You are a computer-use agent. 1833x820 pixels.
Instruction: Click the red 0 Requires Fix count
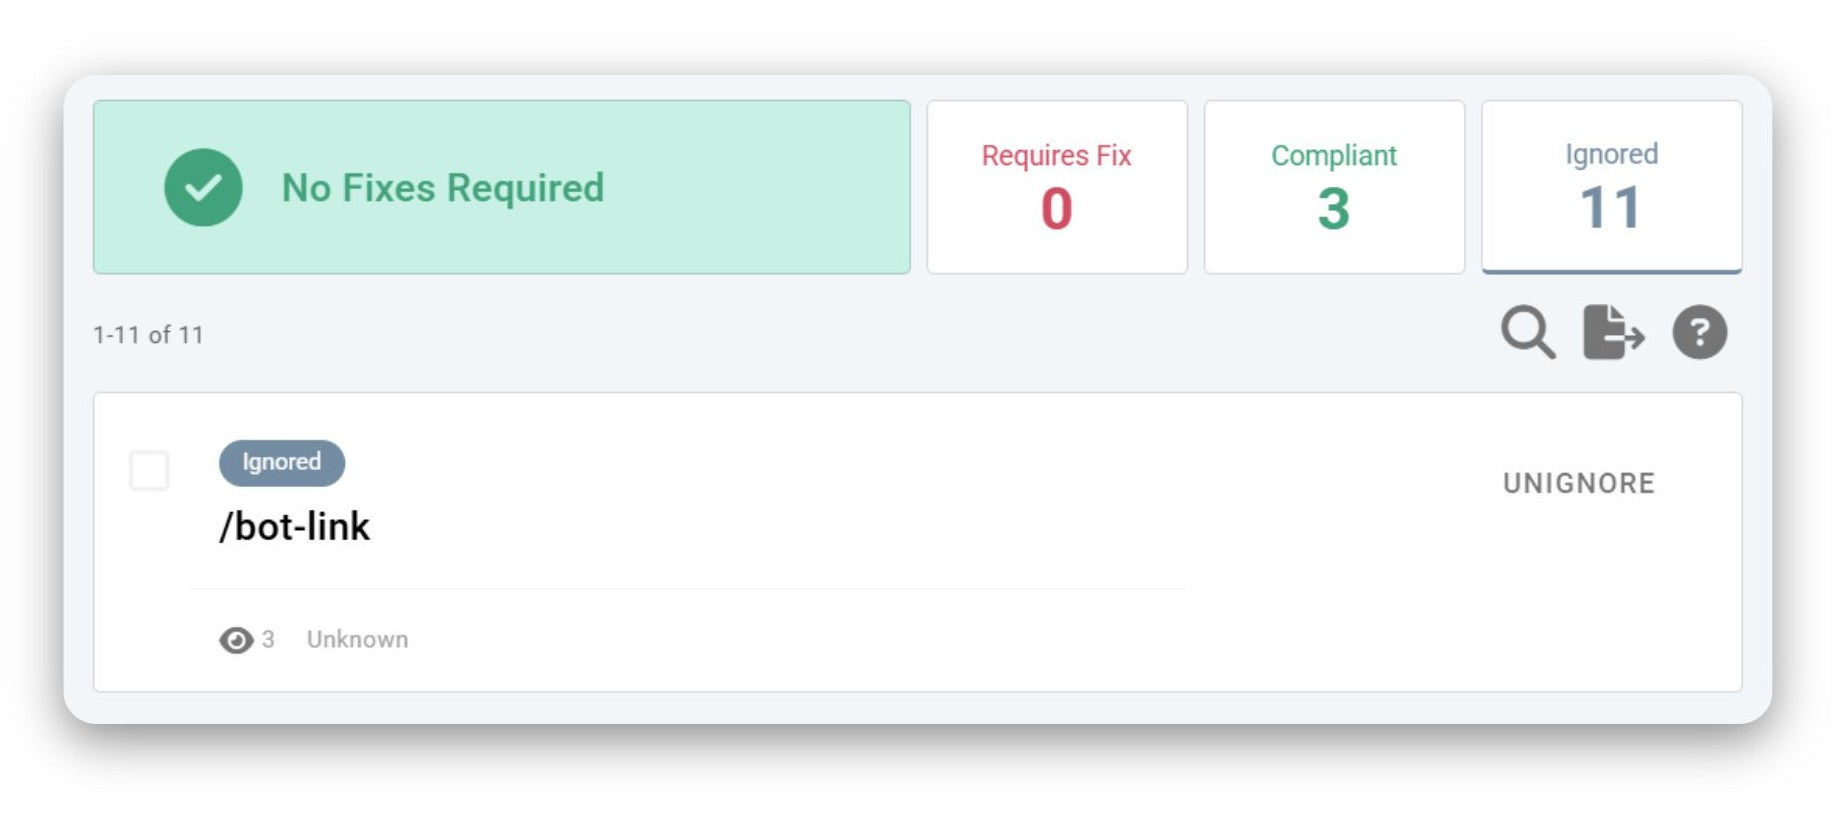(x=1056, y=209)
